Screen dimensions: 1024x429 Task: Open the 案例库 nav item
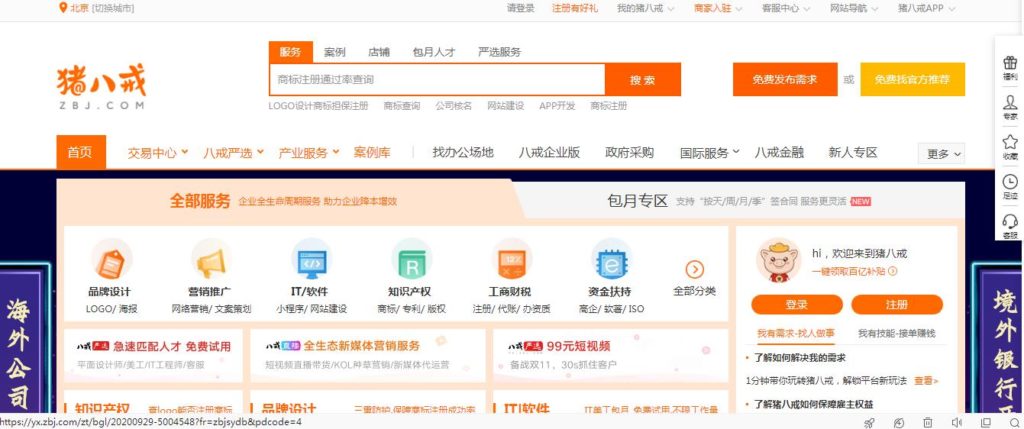(x=372, y=153)
